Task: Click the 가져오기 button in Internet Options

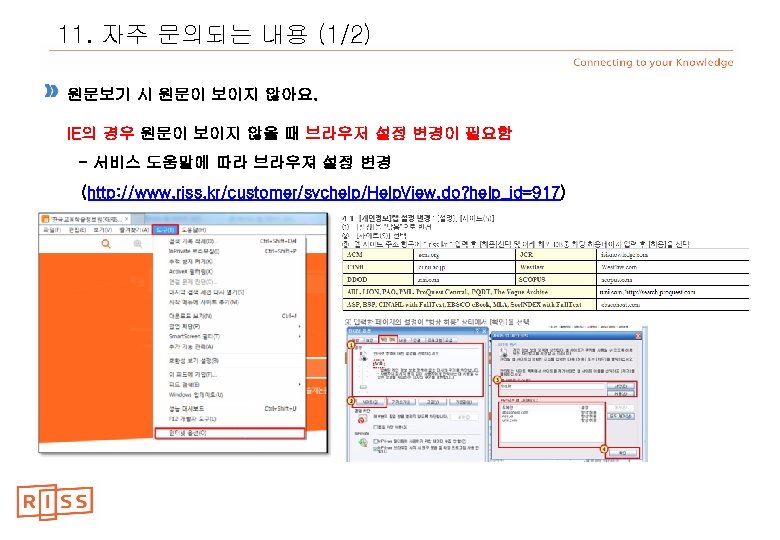Action: pos(401,402)
